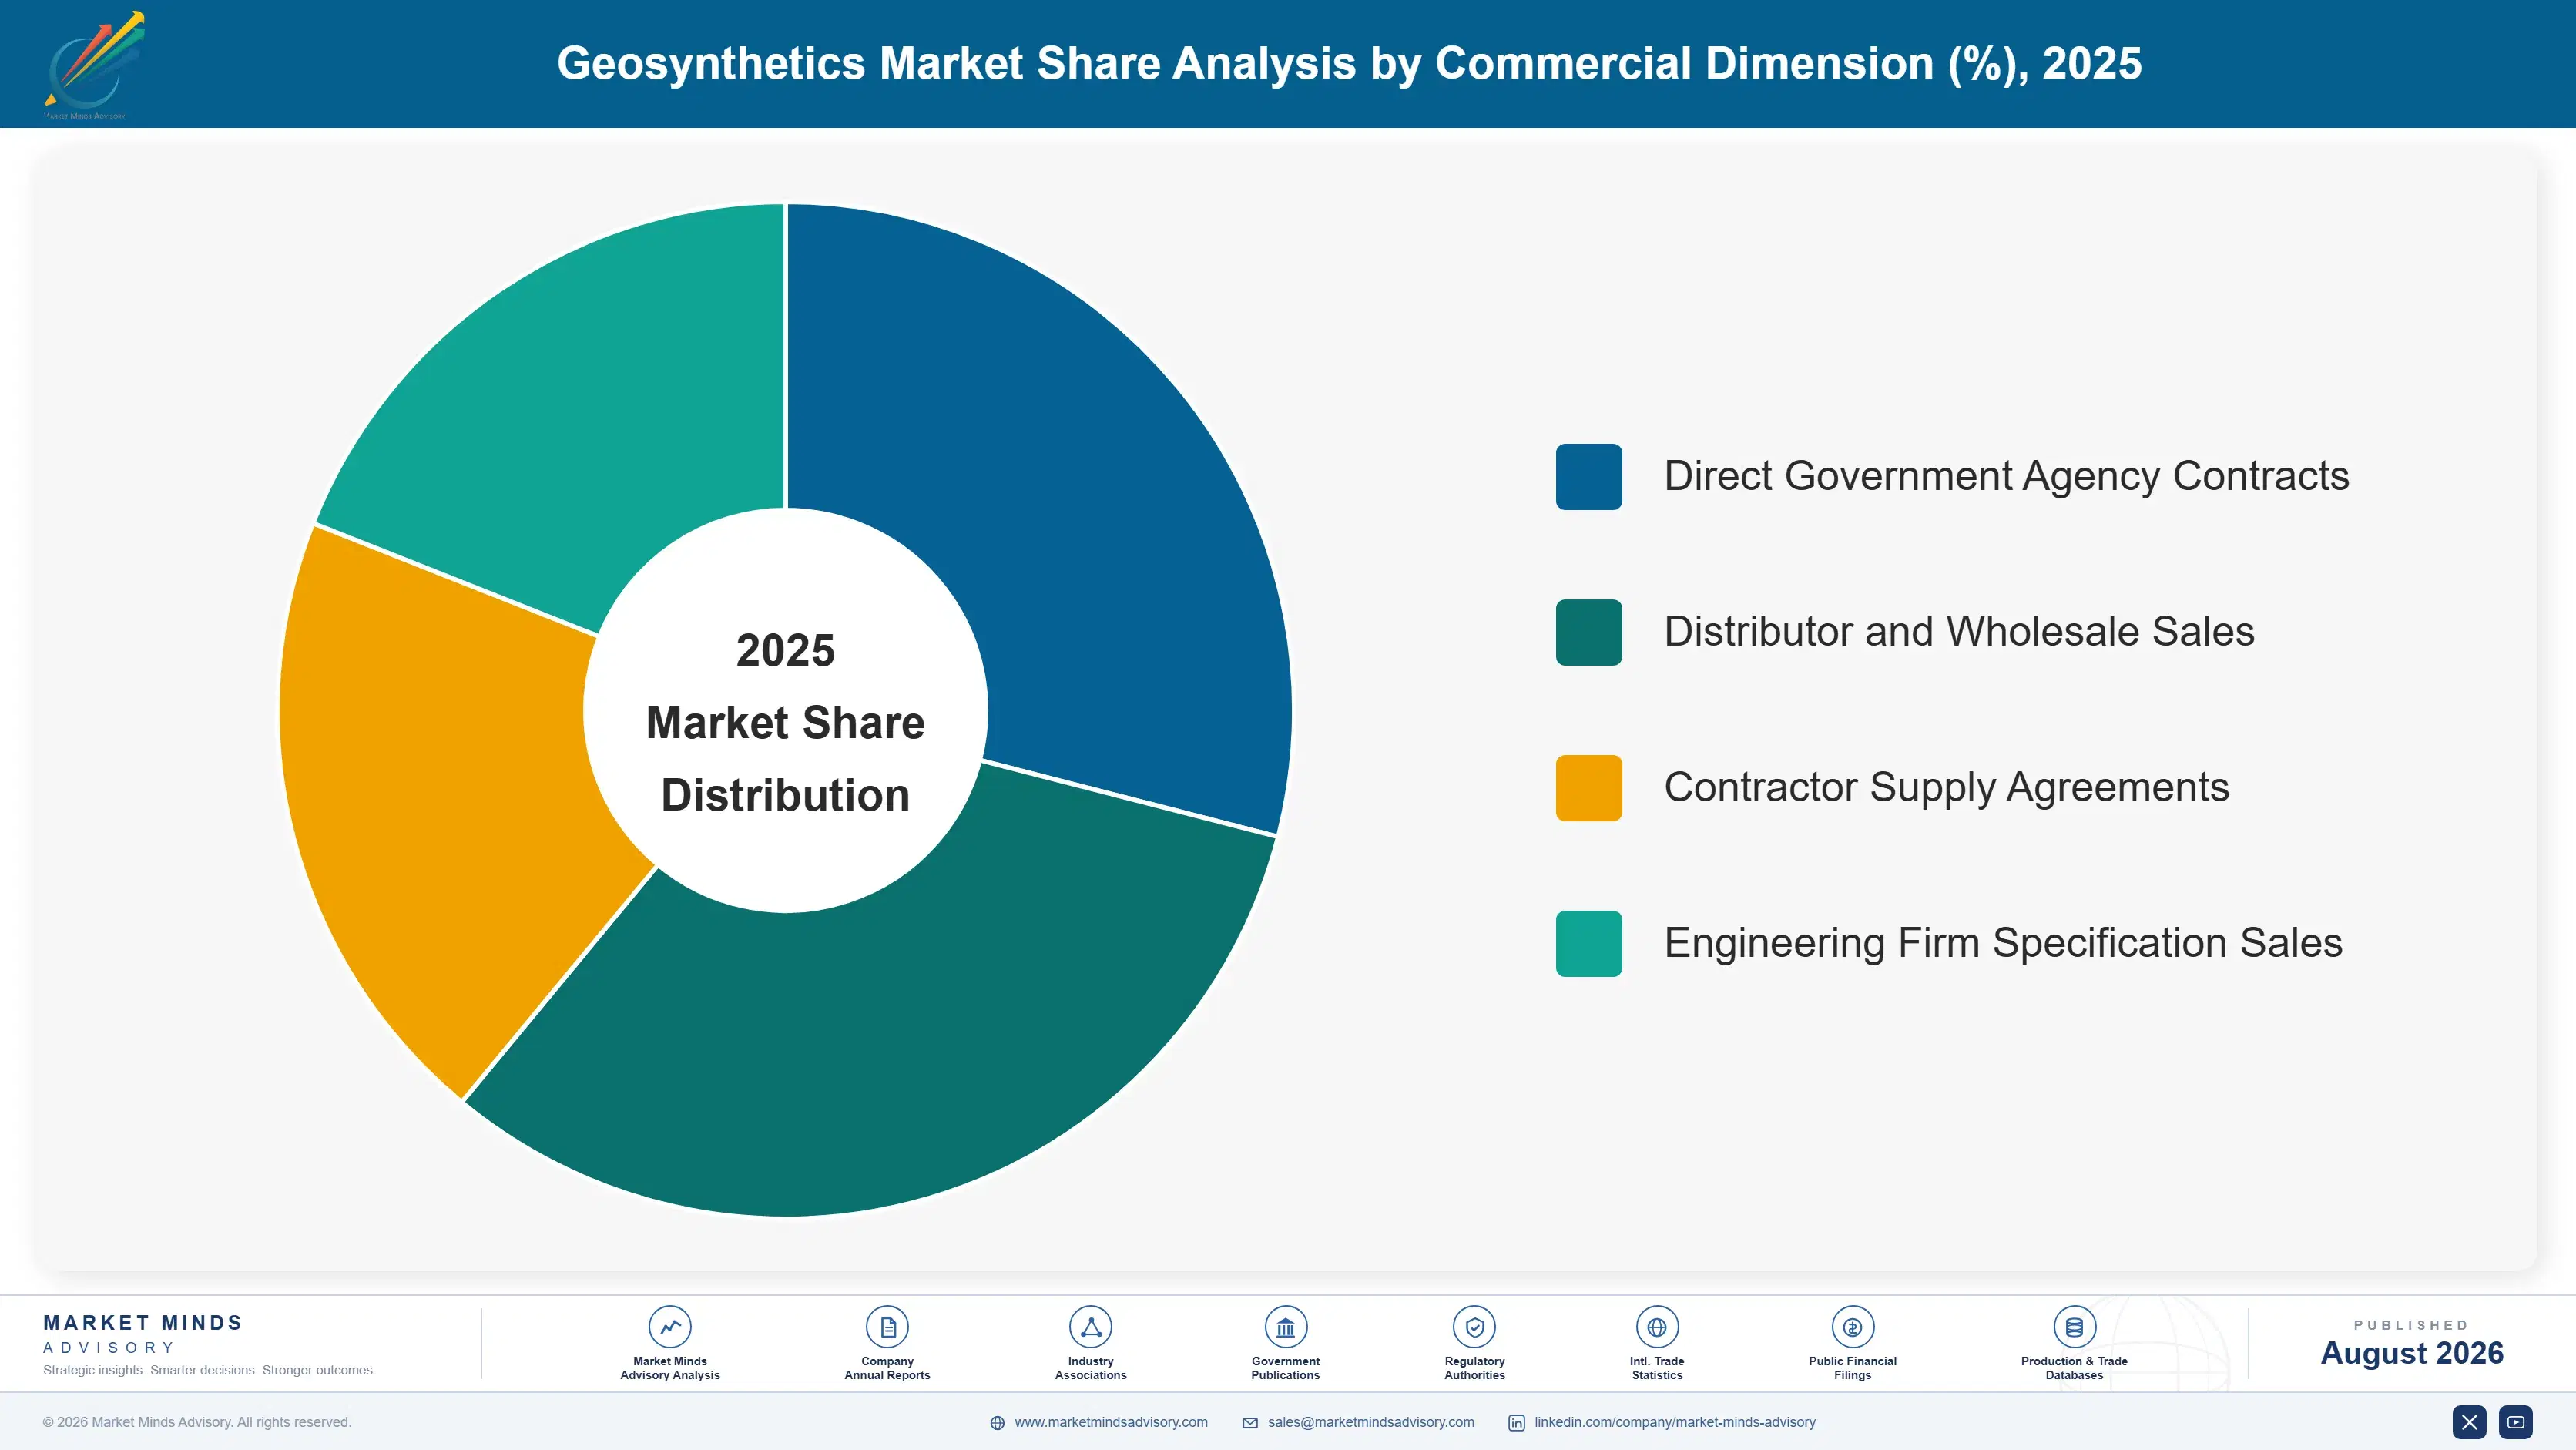Click the Production & Trade Databases icon

(2074, 1327)
